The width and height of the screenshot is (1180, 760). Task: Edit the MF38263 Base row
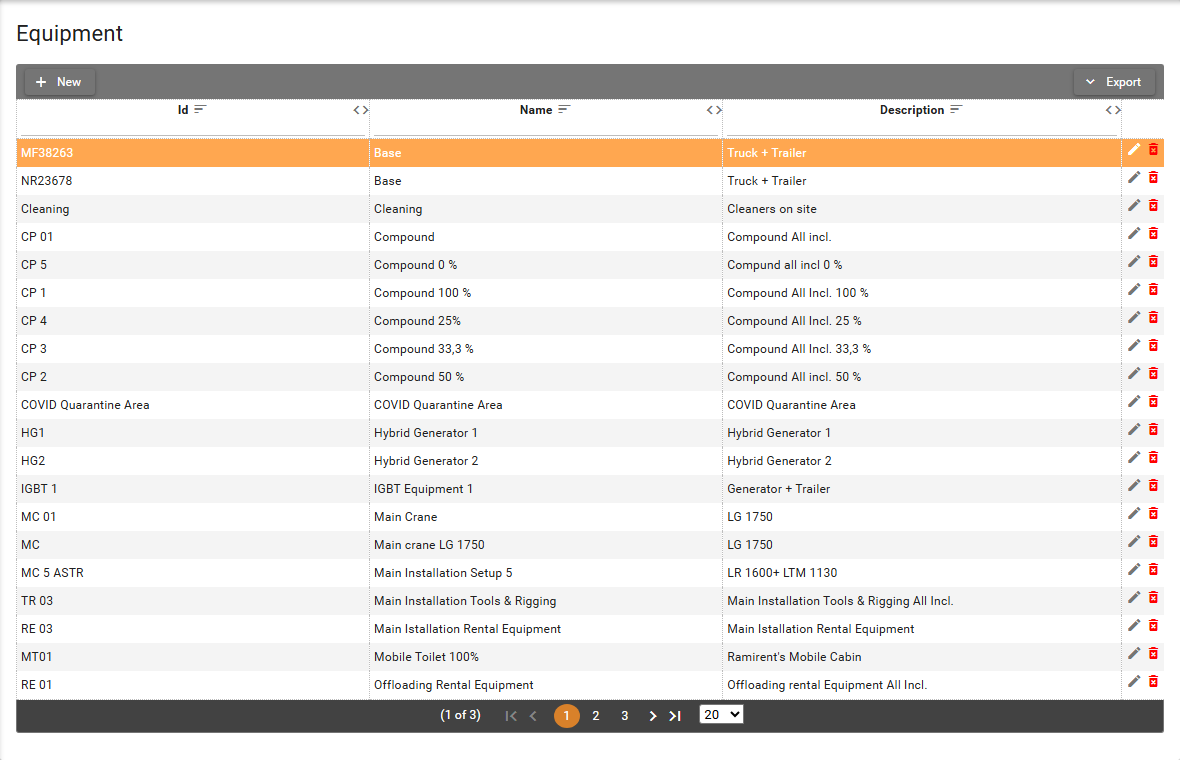1134,150
